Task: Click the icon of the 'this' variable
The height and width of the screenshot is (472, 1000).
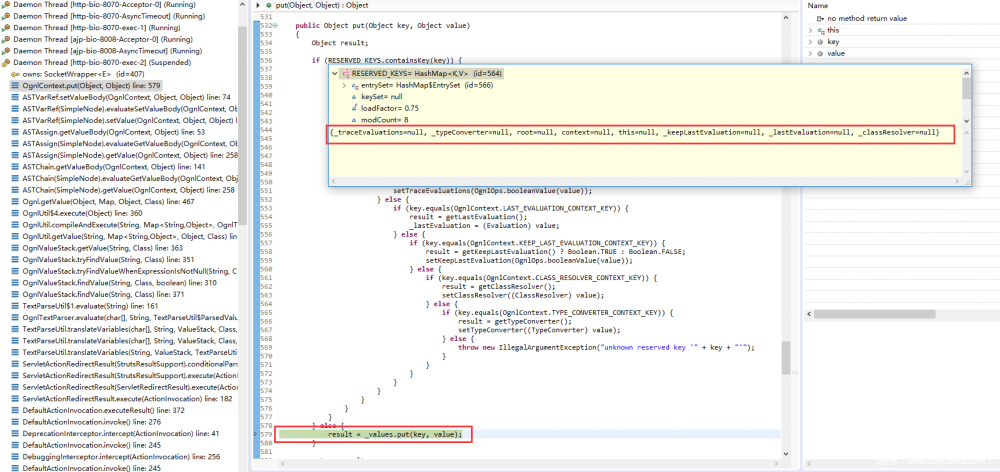Action: [x=821, y=30]
